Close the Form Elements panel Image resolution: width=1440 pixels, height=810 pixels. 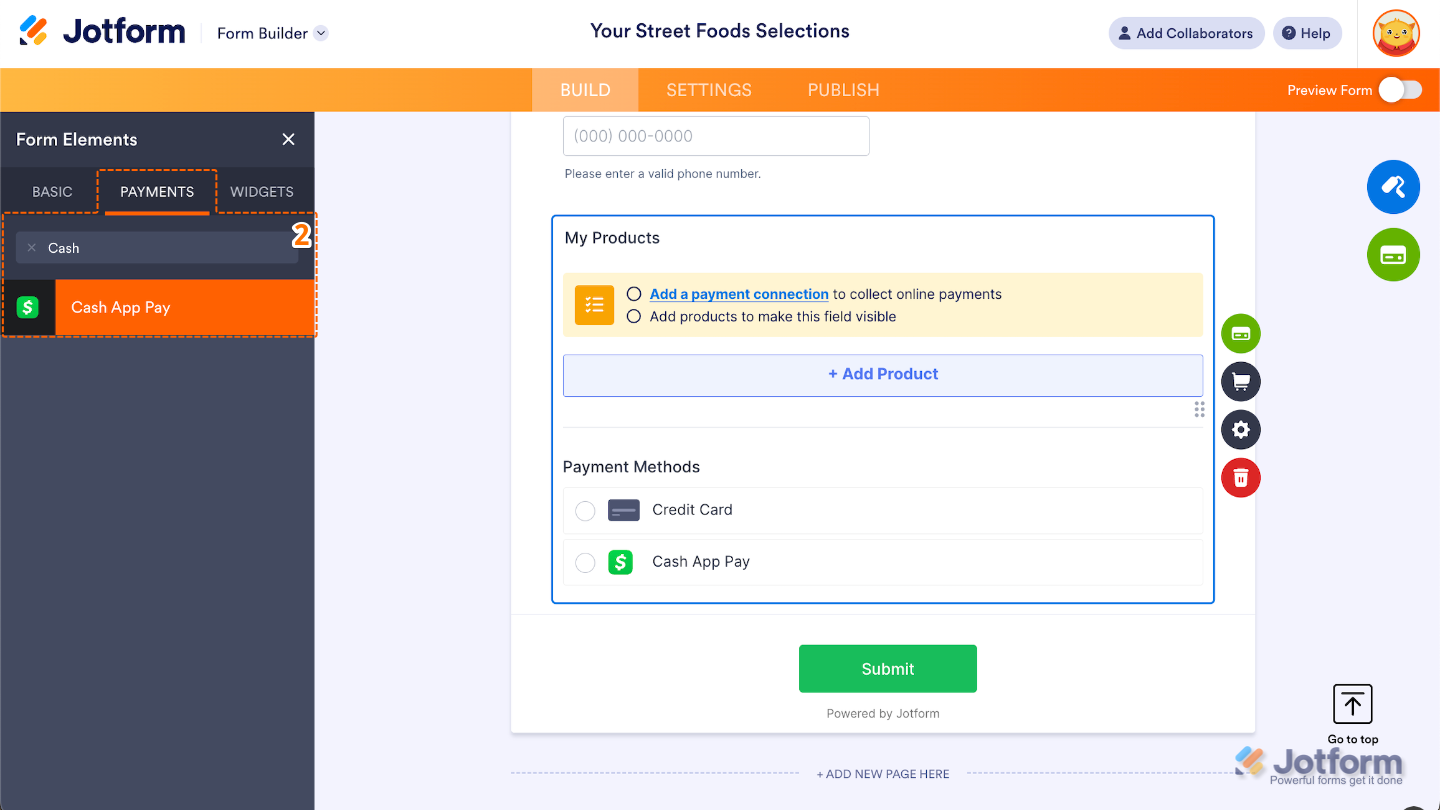point(289,140)
